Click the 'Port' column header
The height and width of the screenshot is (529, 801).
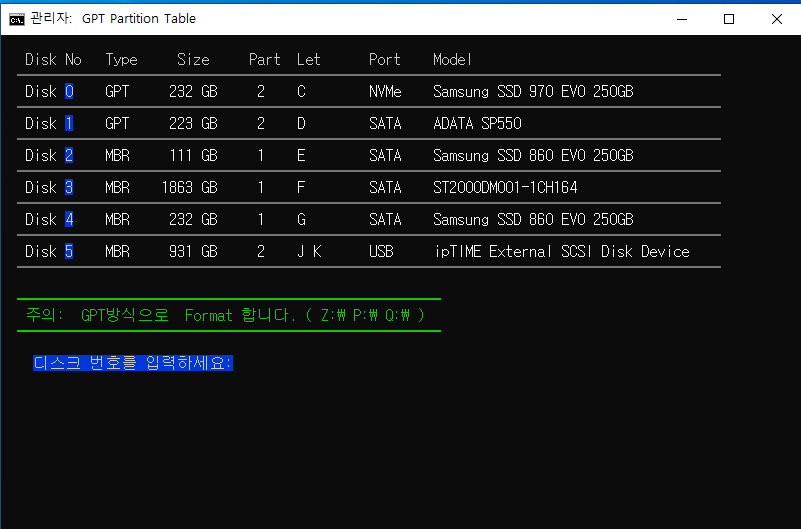pos(385,60)
